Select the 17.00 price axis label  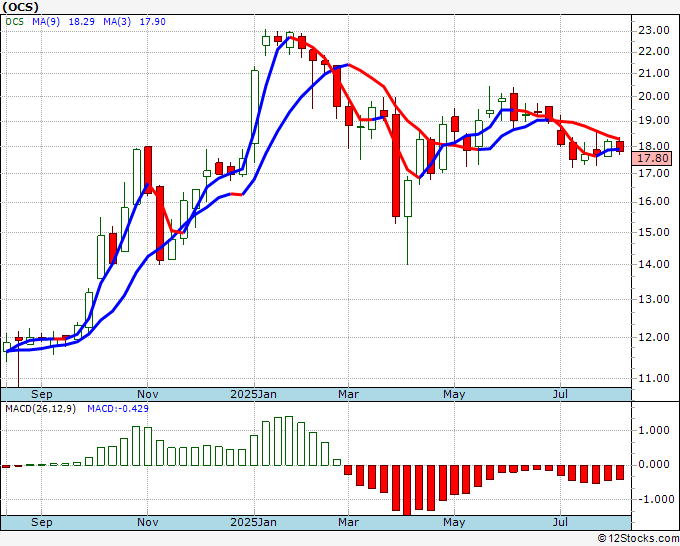tap(653, 173)
